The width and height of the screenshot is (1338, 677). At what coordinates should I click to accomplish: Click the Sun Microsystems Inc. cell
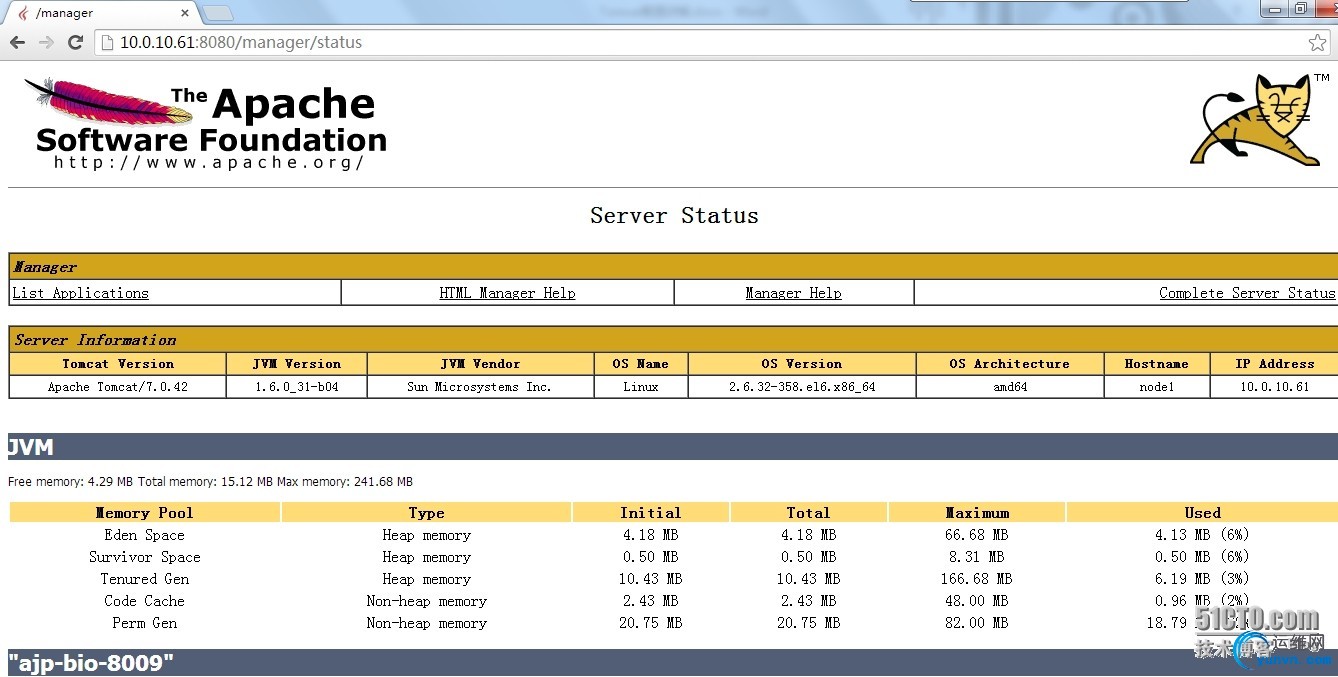480,387
